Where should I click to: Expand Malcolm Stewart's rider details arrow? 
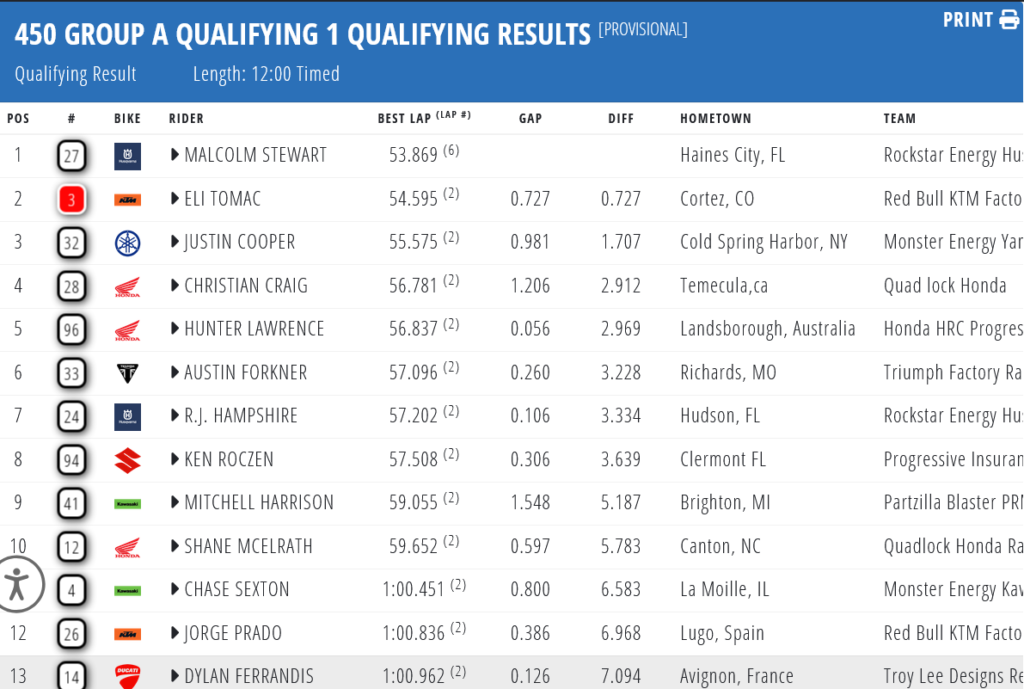[175, 155]
